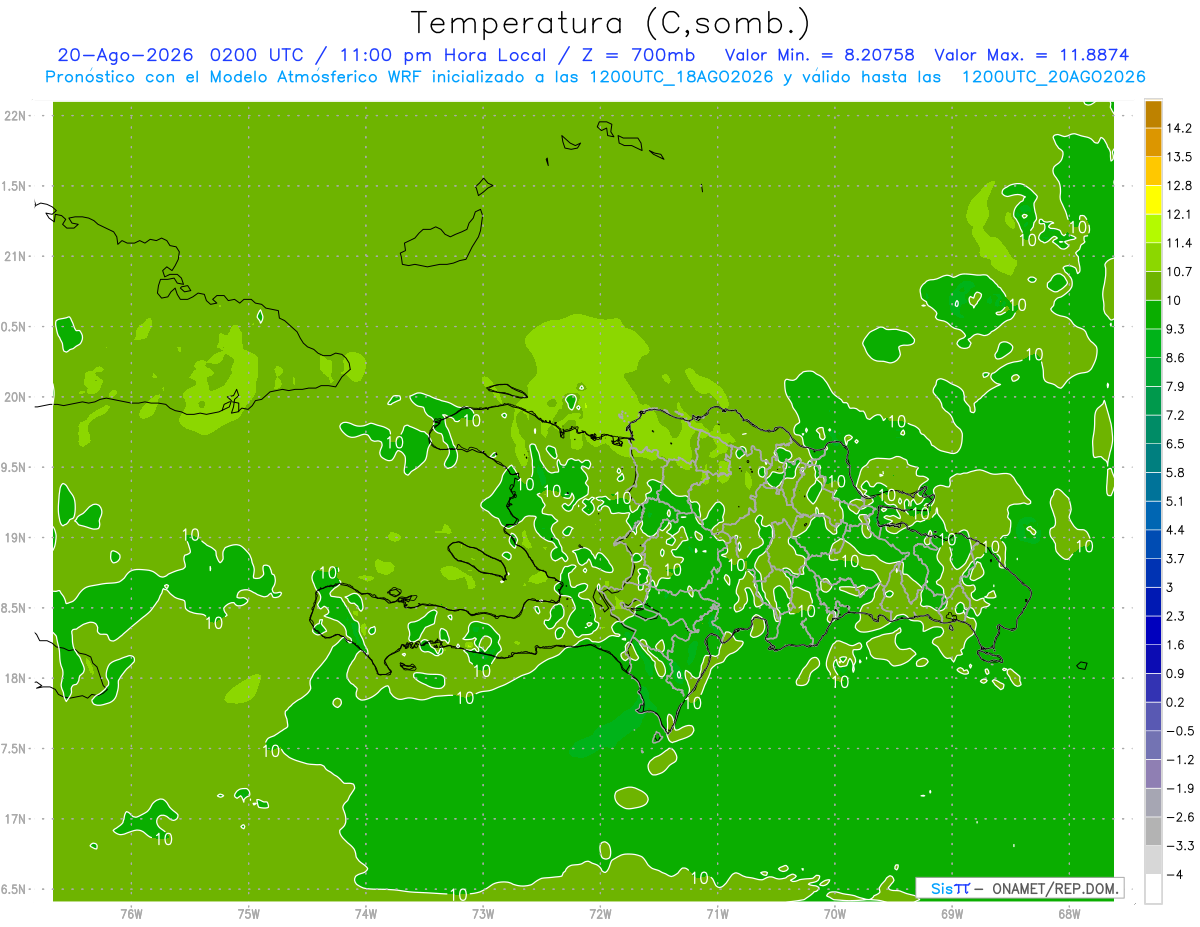This screenshot has width=1200, height=927.
Task: Click the 21N latitude axis label
Action: 14,257
